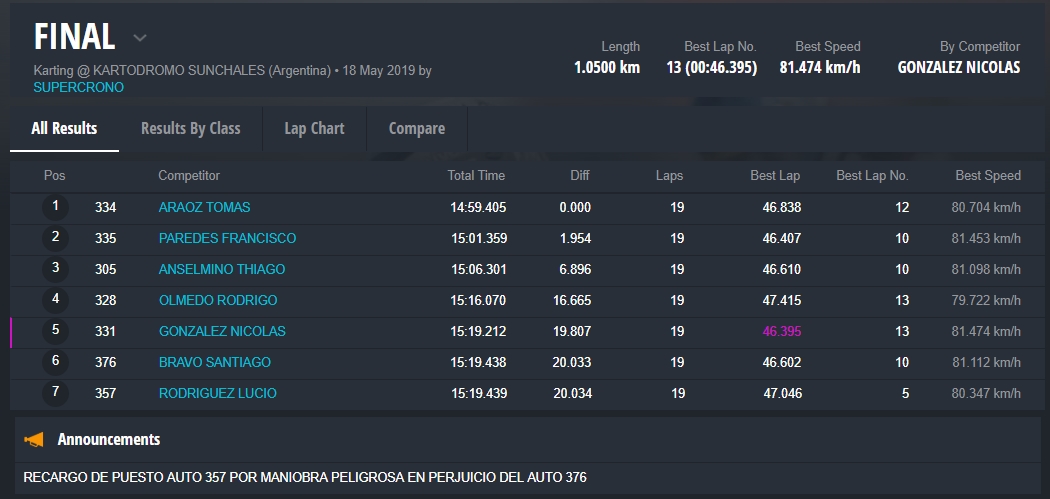Image resolution: width=1050 pixels, height=499 pixels.
Task: Click the Best Lap column header
Action: point(775,175)
